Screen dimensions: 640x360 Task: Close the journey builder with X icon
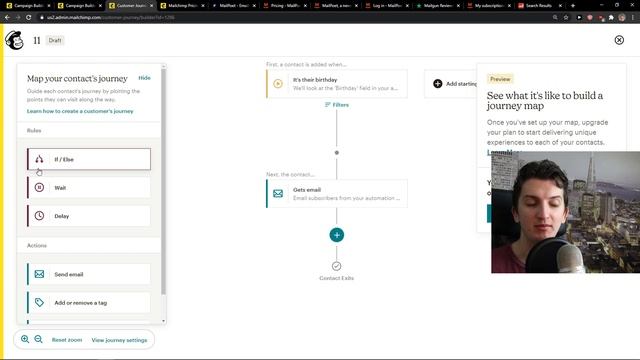click(619, 40)
